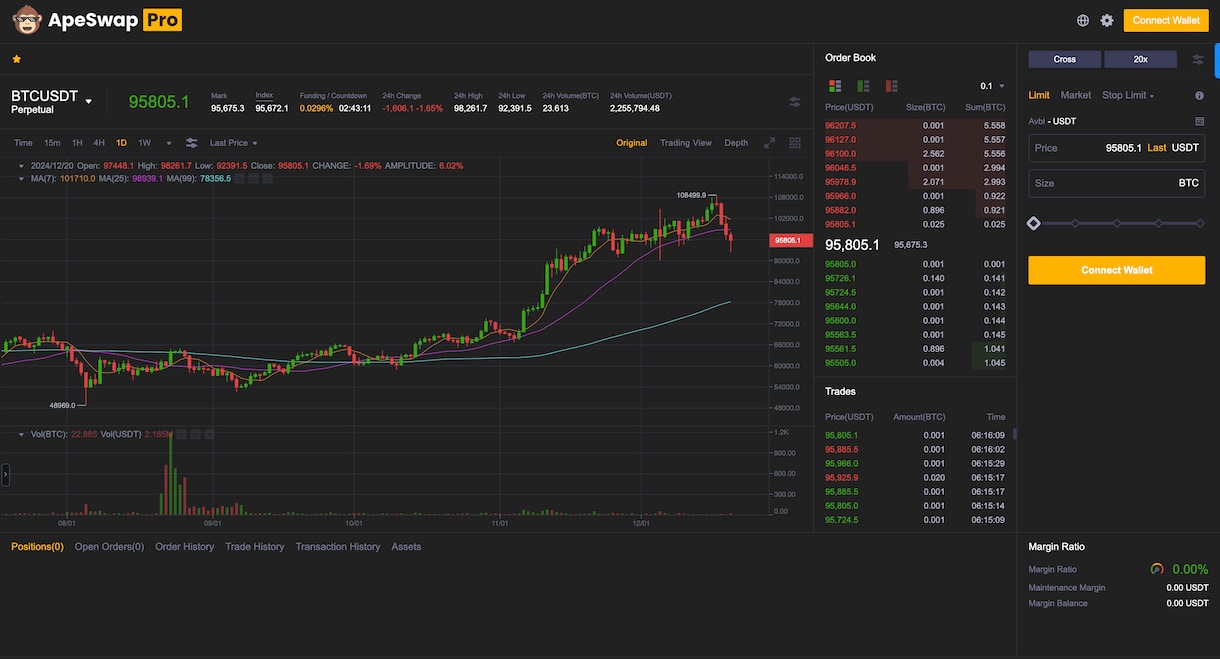Select the Time interval option
Viewport: 1220px width, 659px height.
23,143
